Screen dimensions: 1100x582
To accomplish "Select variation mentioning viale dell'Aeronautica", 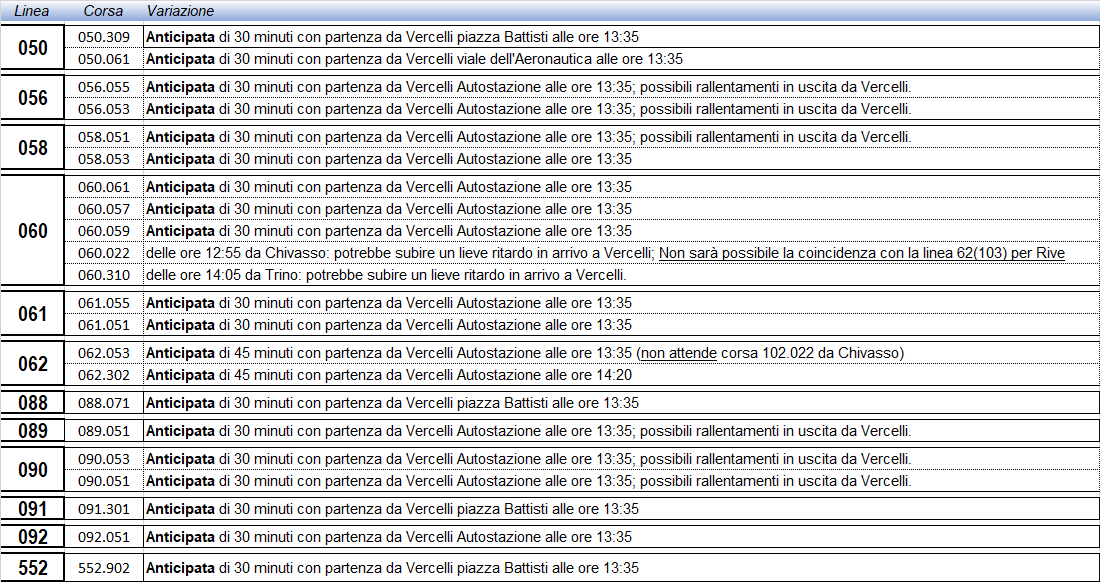I will (x=415, y=59).
